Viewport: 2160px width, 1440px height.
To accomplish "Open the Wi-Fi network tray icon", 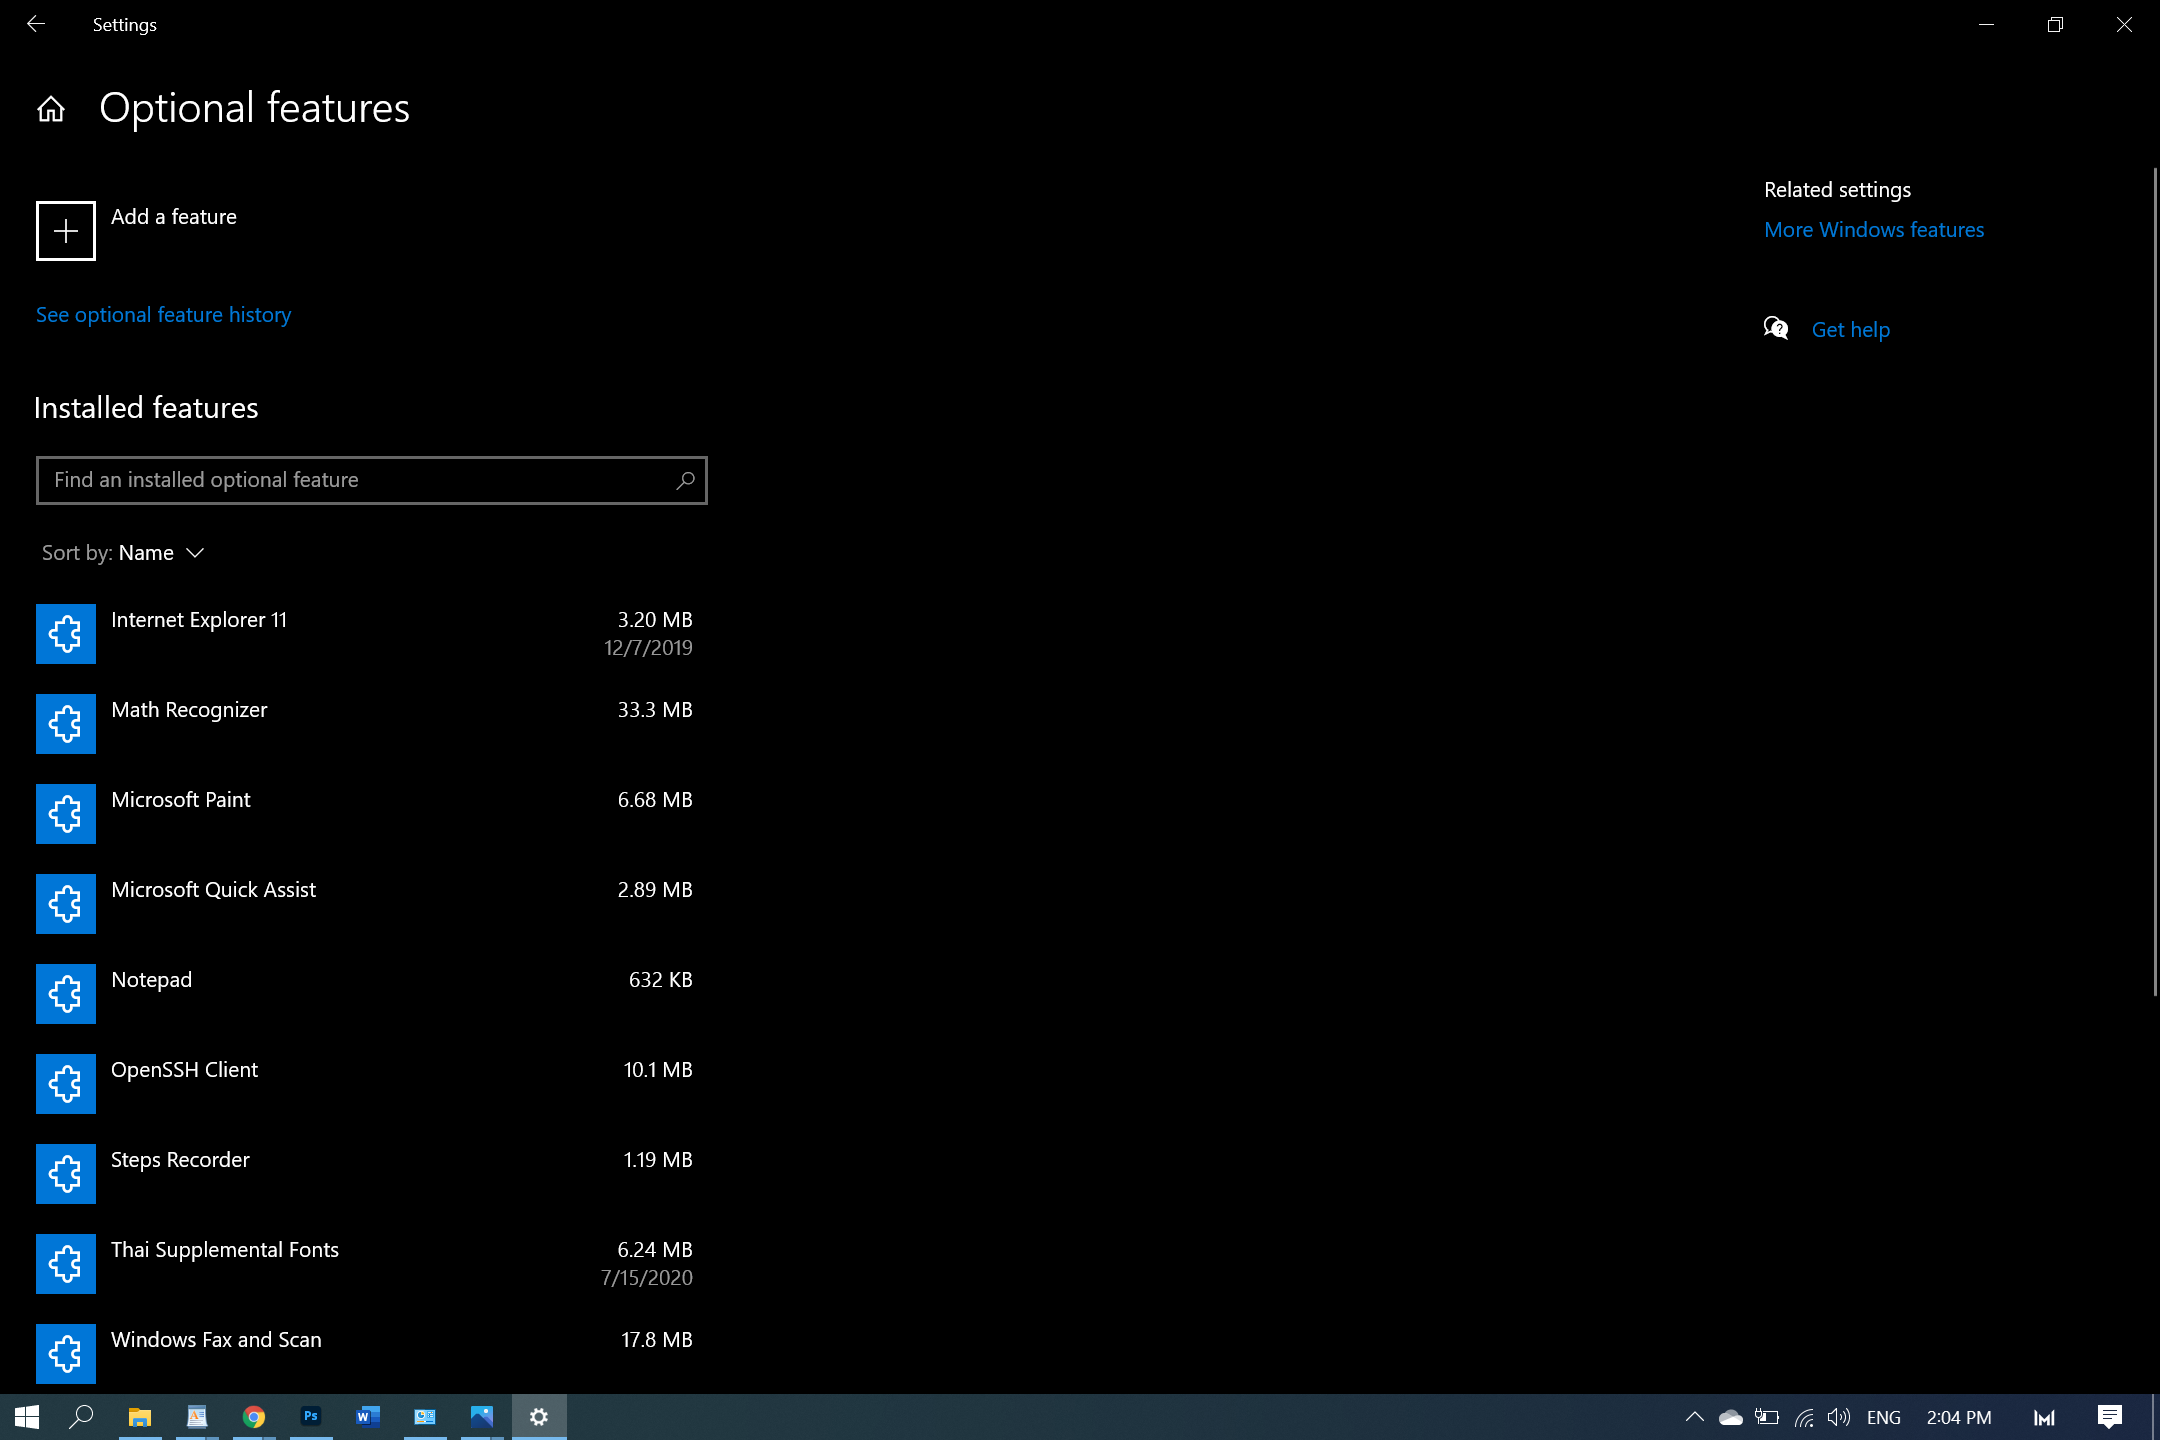I will coord(1804,1417).
